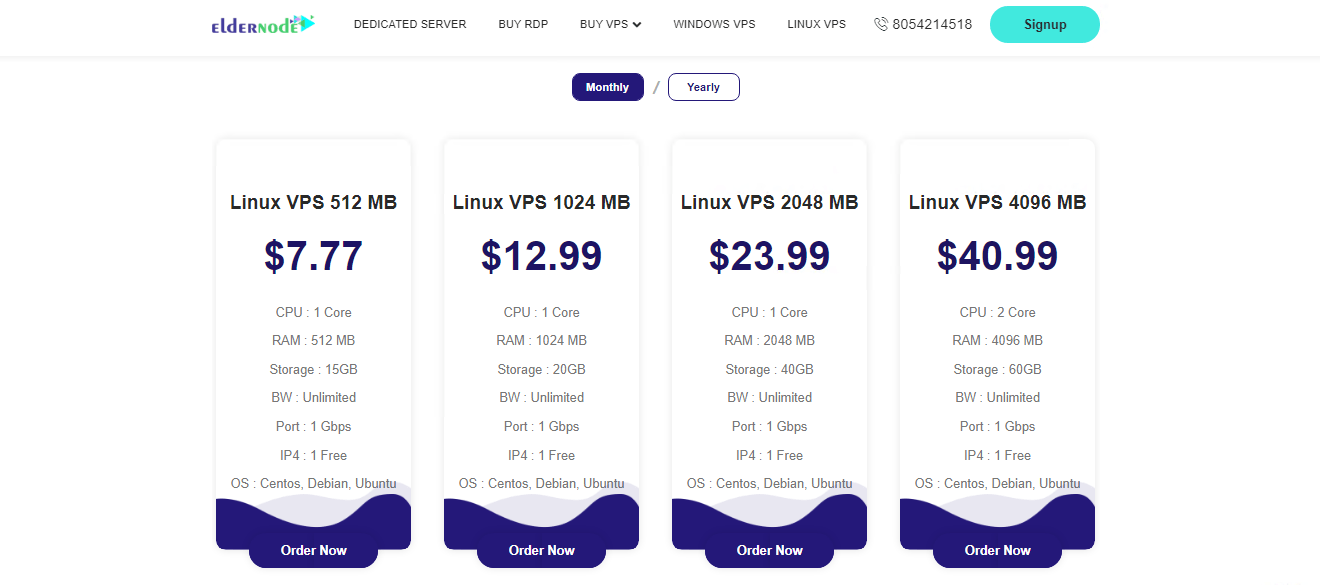Expand the BUY VPS dropdown arrow
This screenshot has height=585, width=1320.
637,24
